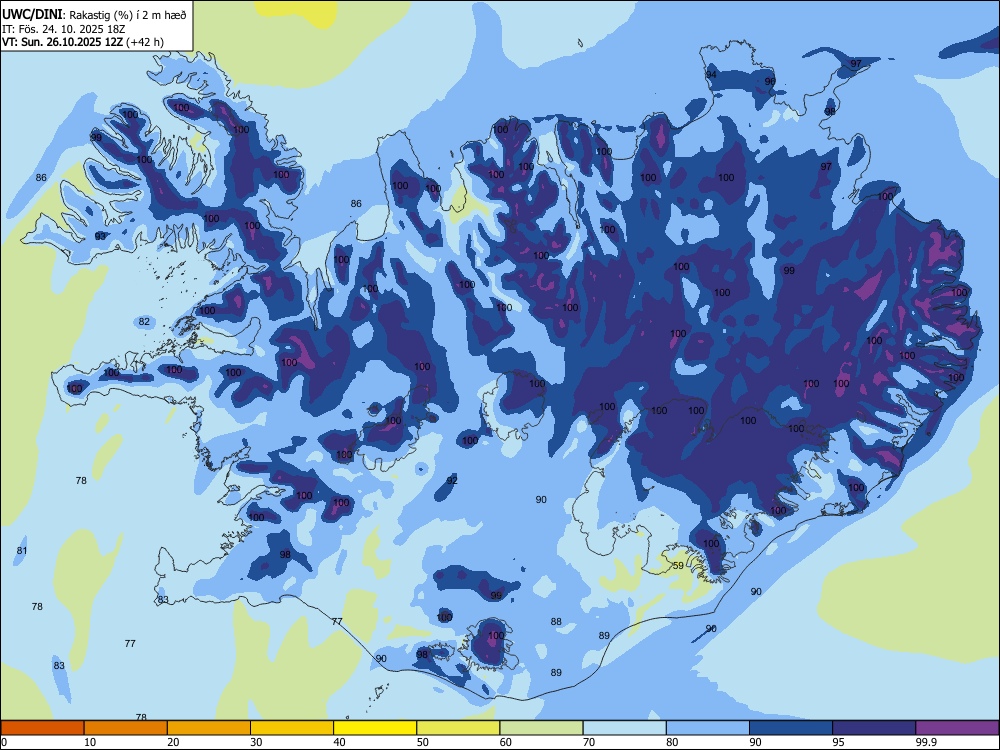The height and width of the screenshot is (750, 1000).
Task: Click the dark blue 90–95 legend swatch
Action: pos(791,728)
